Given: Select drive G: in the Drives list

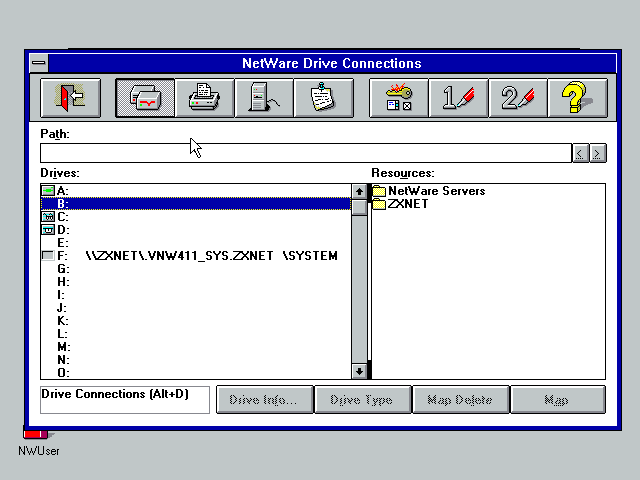Looking at the screenshot, I should pos(196,269).
